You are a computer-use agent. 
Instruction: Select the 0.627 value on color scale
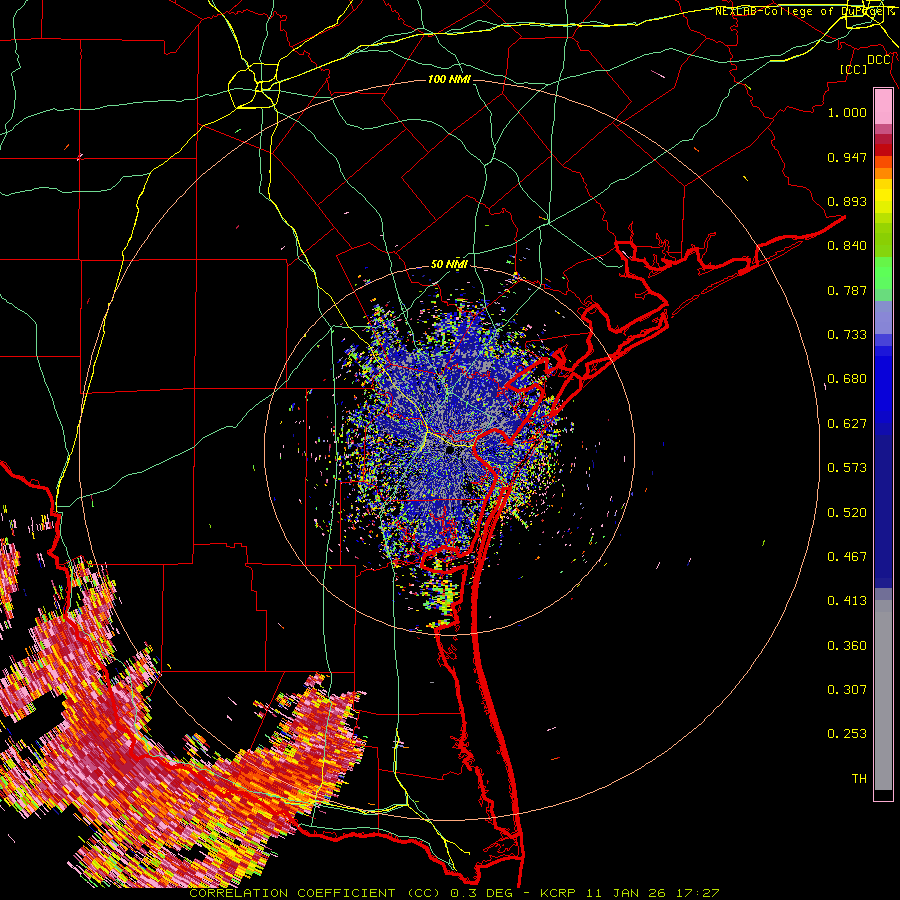(847, 424)
